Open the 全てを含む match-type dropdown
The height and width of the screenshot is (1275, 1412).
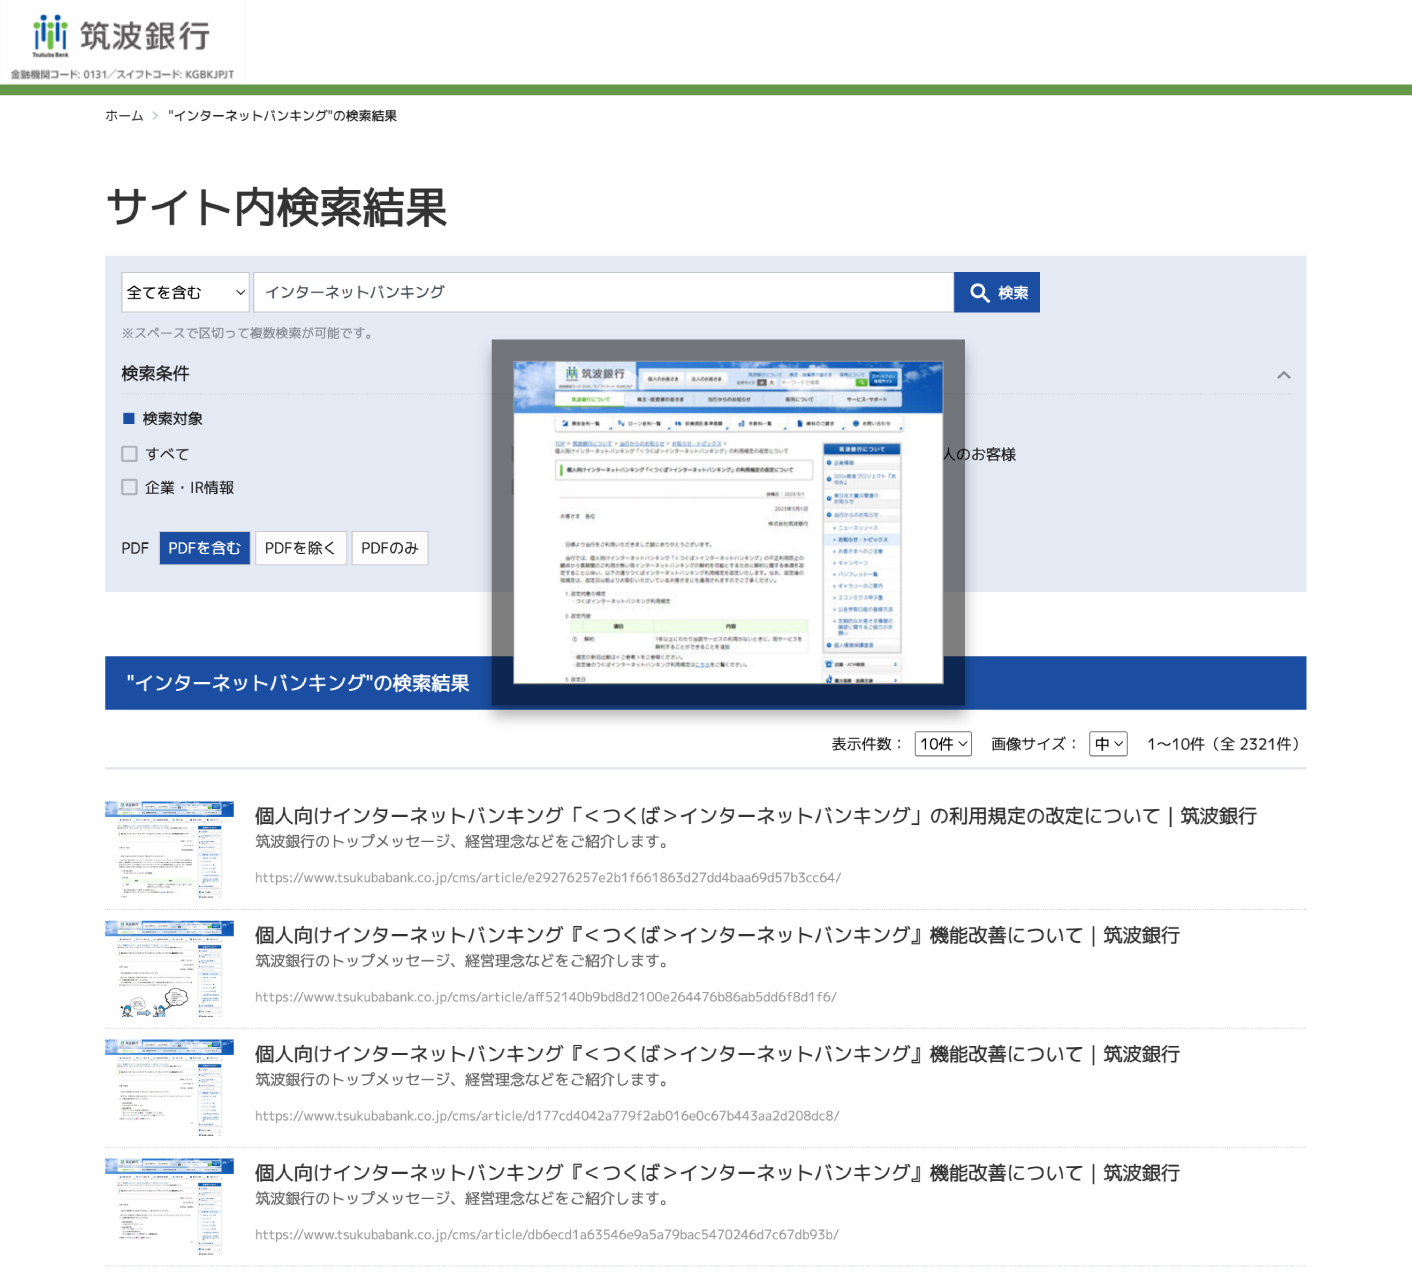pos(186,292)
